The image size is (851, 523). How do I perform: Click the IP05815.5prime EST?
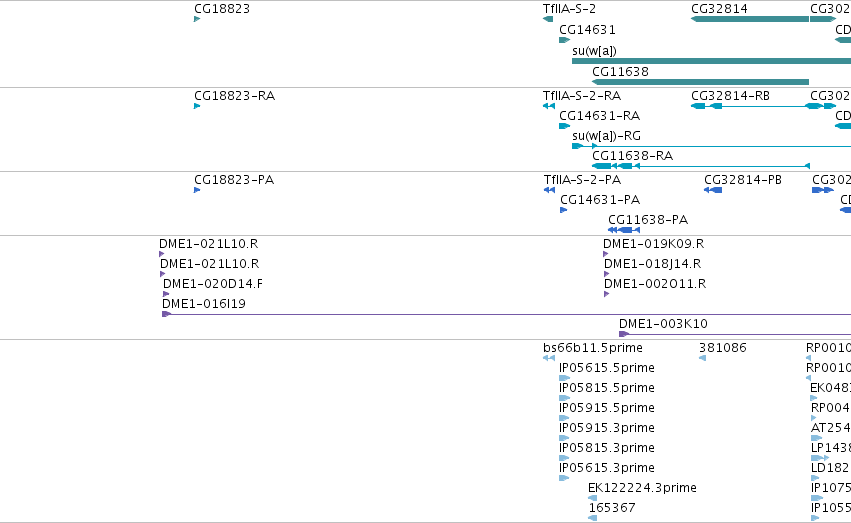[564, 398]
